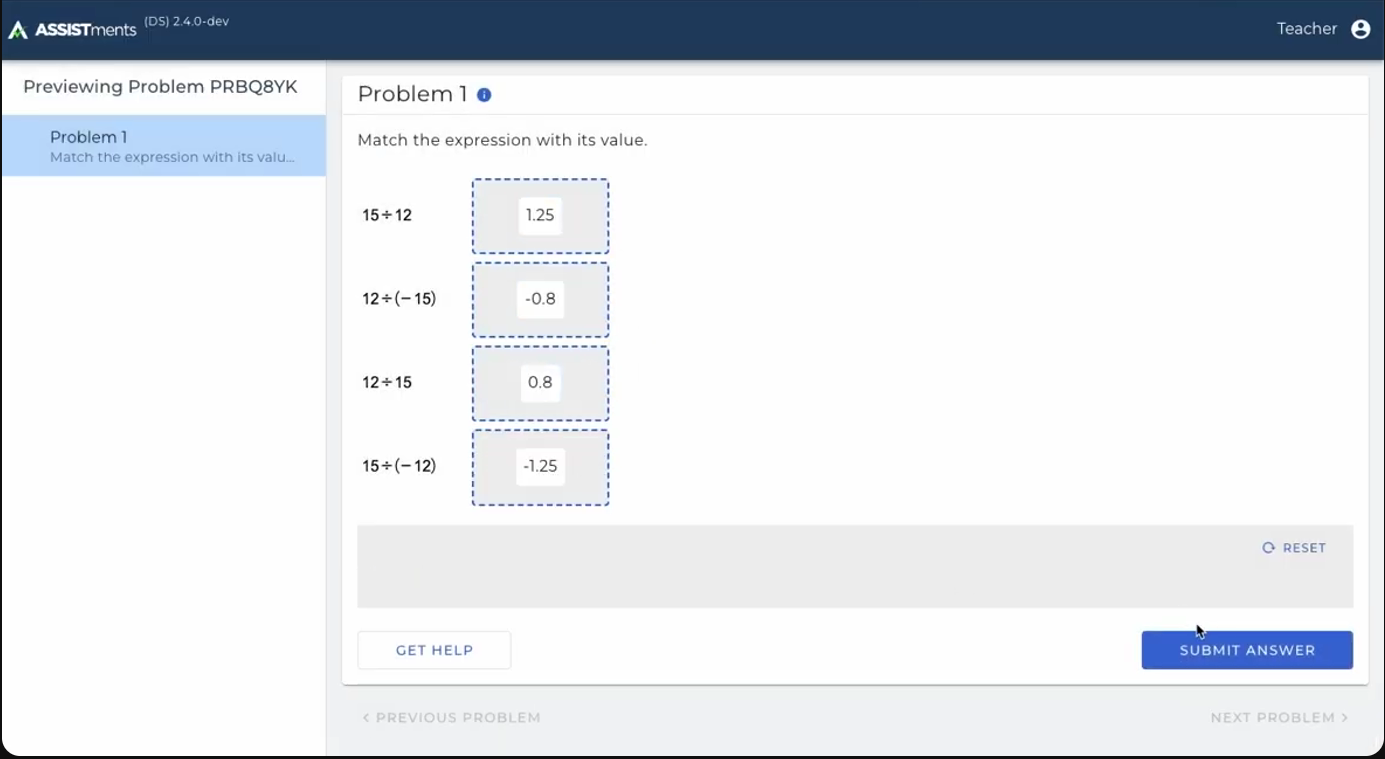Click the 0.8 answer tile

click(540, 383)
